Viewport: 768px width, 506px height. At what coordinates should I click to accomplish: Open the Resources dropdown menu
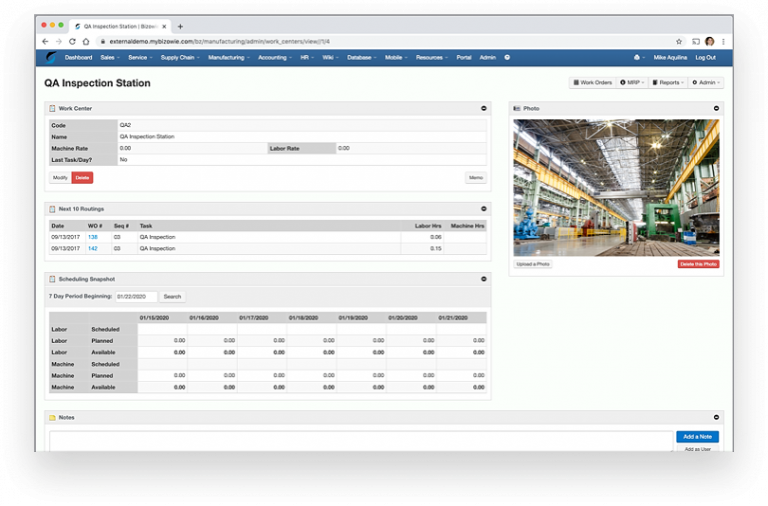pos(432,57)
